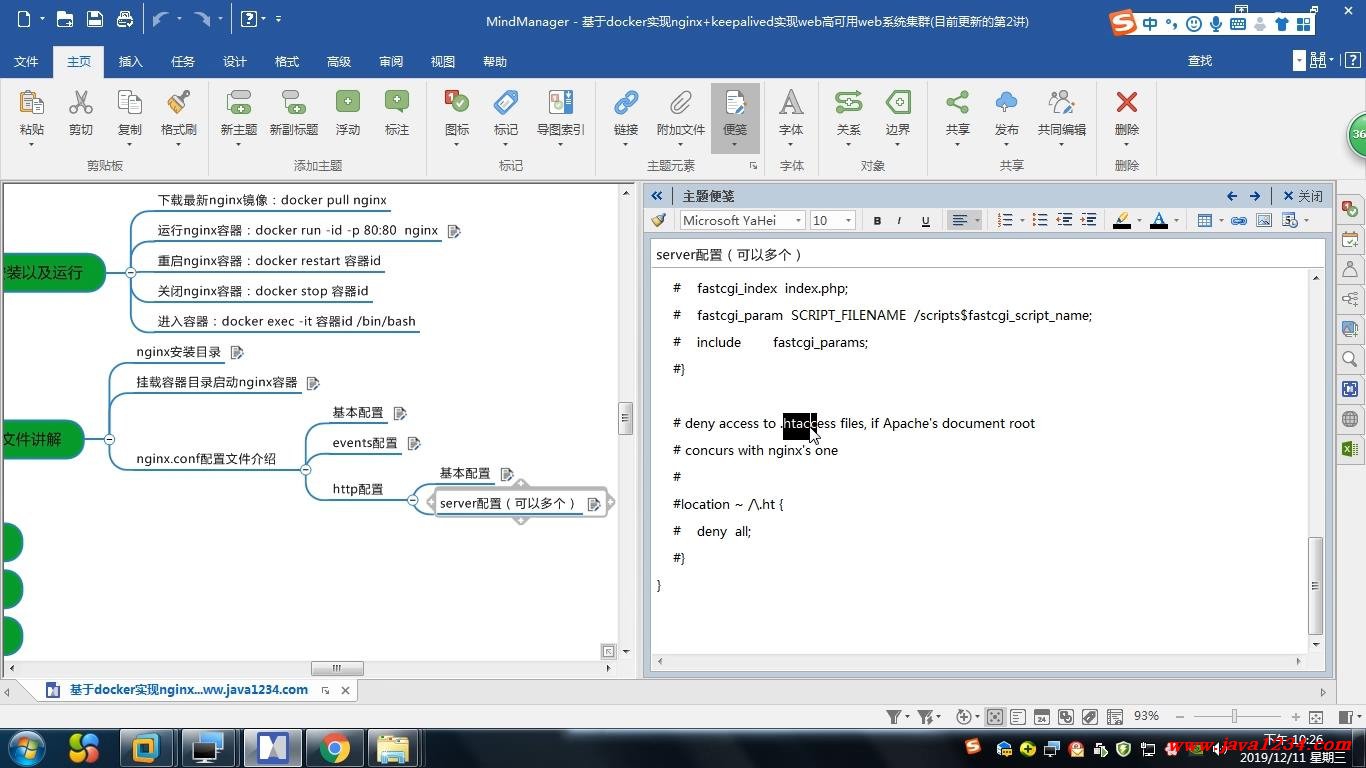Open the 设计 ribbon tab
The height and width of the screenshot is (768, 1366).
coord(235,62)
